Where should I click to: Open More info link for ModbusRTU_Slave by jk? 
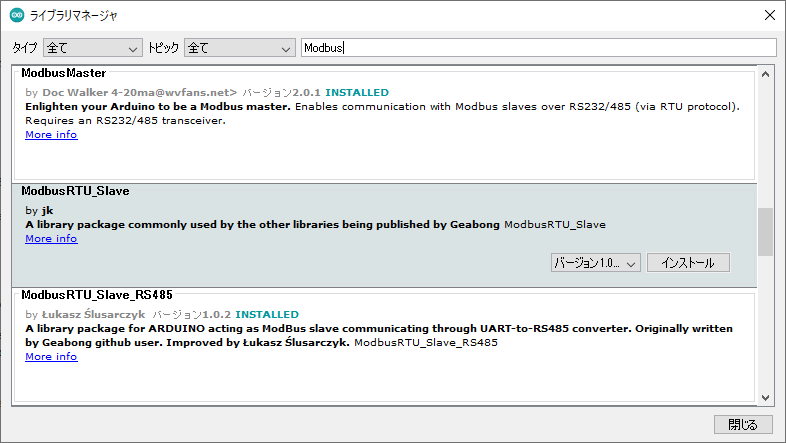[51, 239]
